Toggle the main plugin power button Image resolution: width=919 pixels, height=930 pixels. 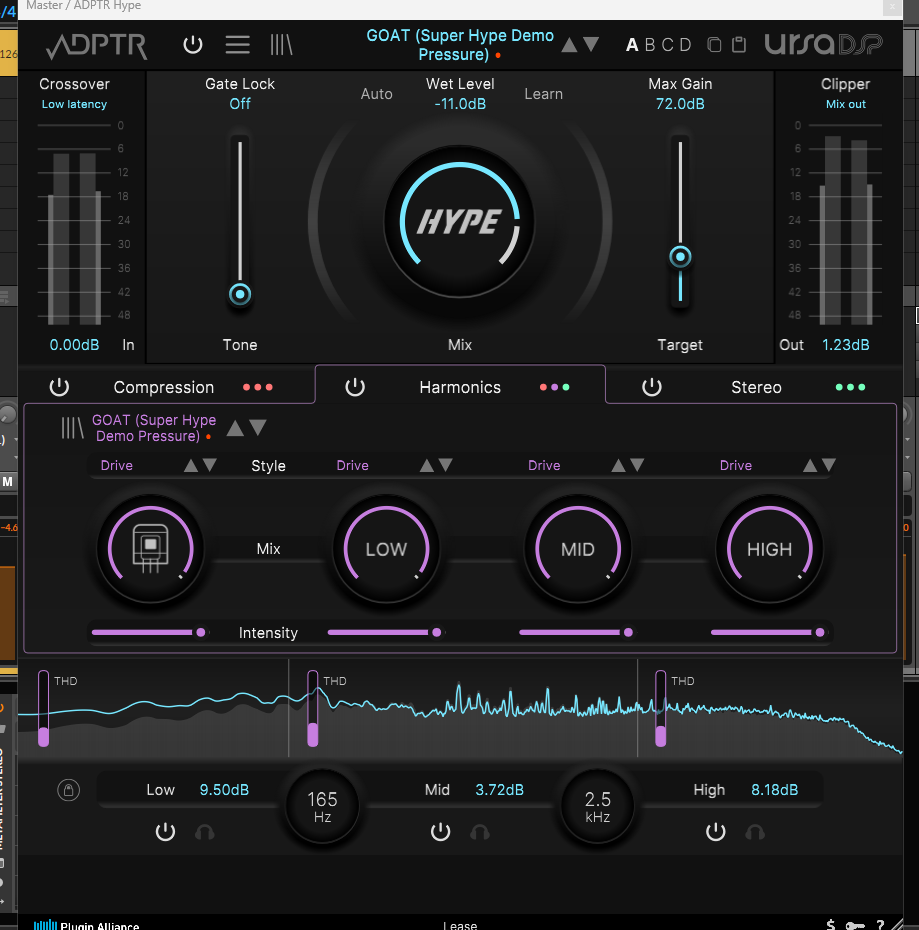pos(193,44)
